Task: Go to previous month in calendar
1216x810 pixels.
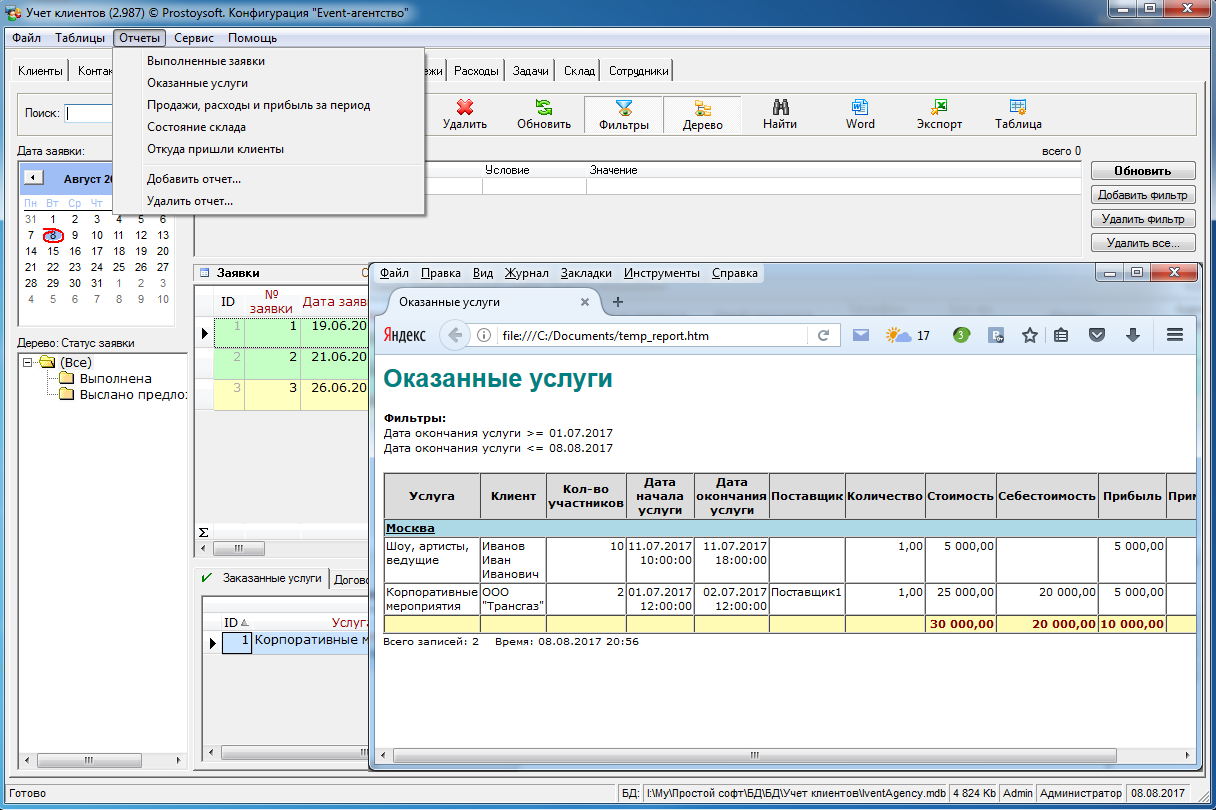Action: click(33, 178)
